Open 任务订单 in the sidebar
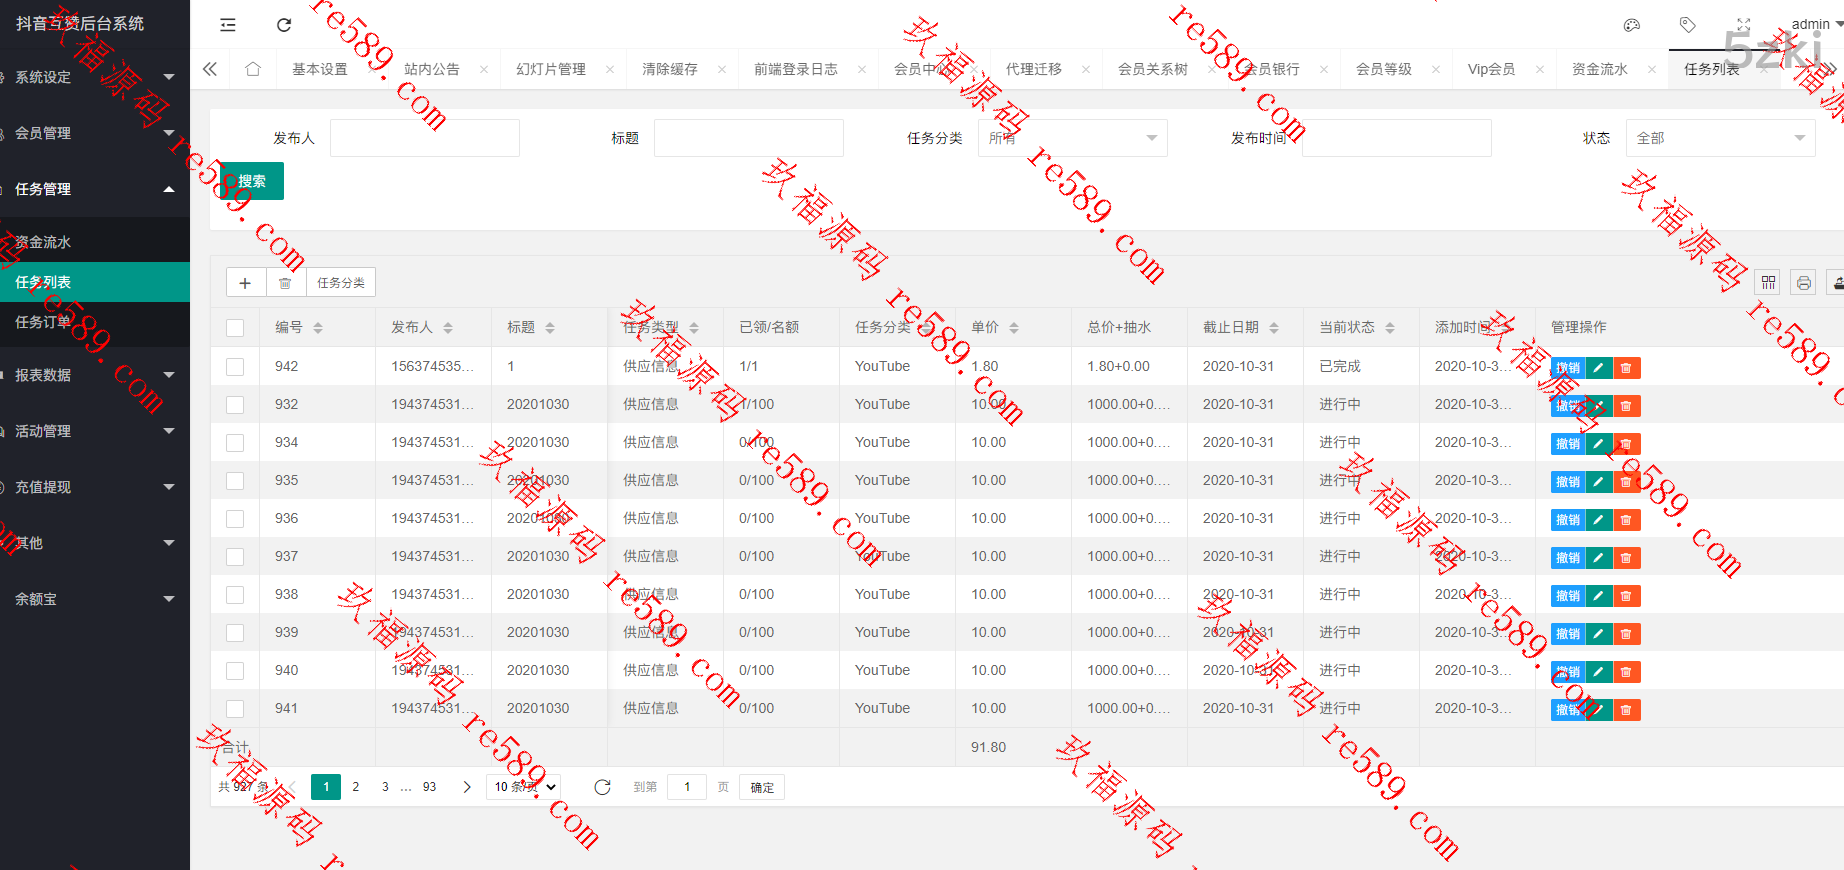Screen dimensions: 1844x870 (x=43, y=322)
